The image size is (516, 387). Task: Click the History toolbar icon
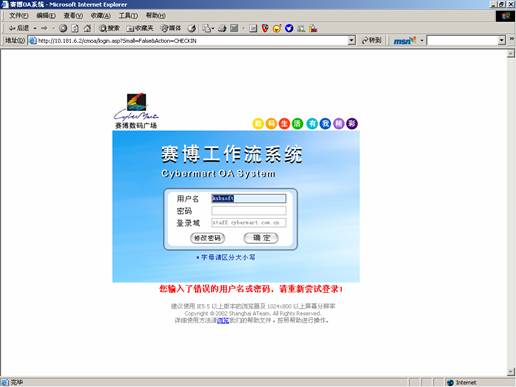click(x=192, y=29)
